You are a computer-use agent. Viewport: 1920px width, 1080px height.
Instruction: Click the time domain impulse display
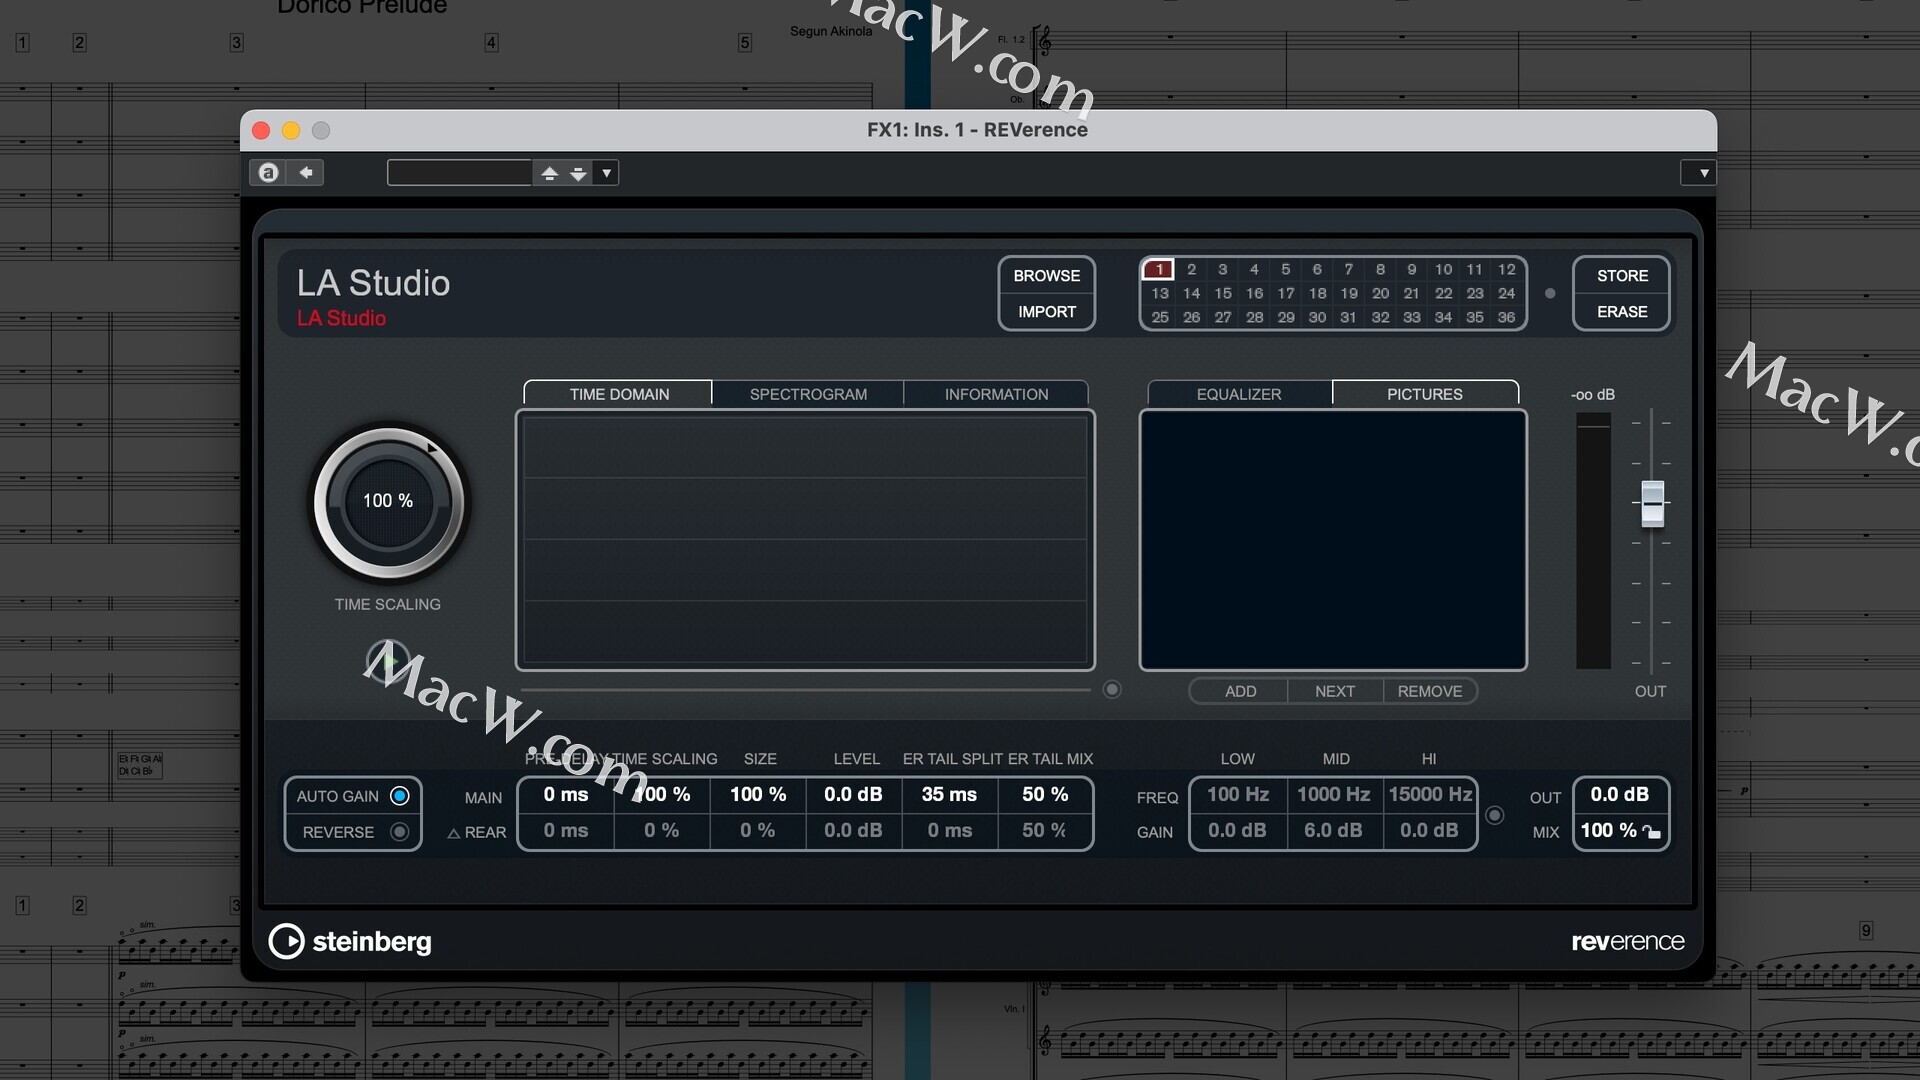(805, 540)
